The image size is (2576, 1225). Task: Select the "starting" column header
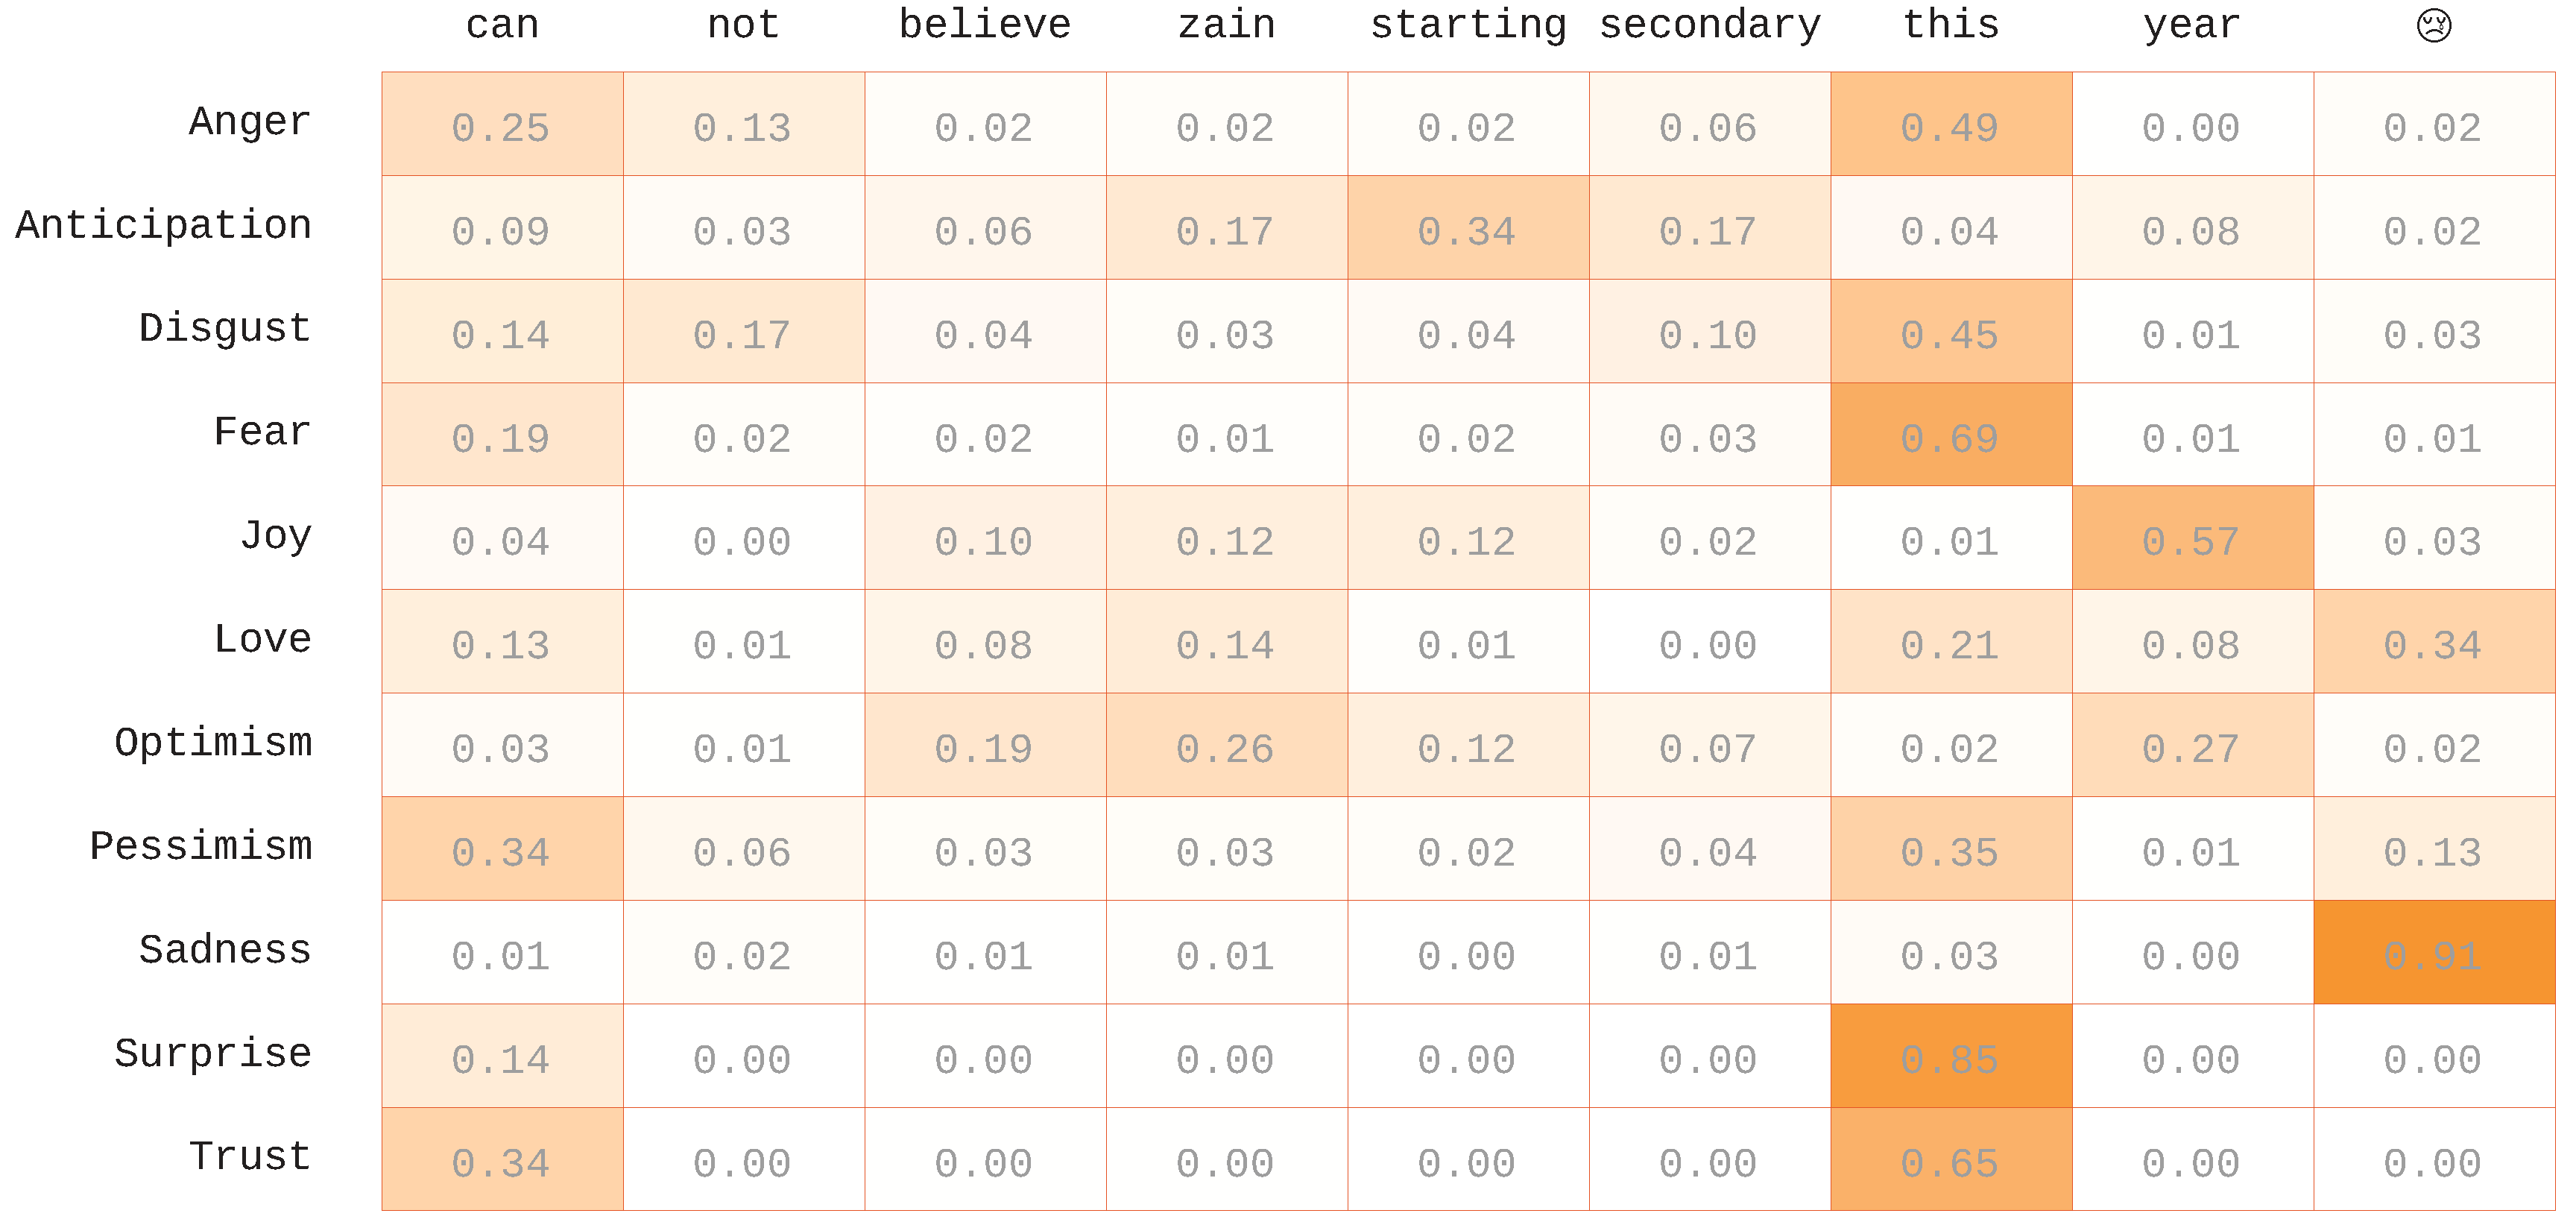click(1468, 25)
